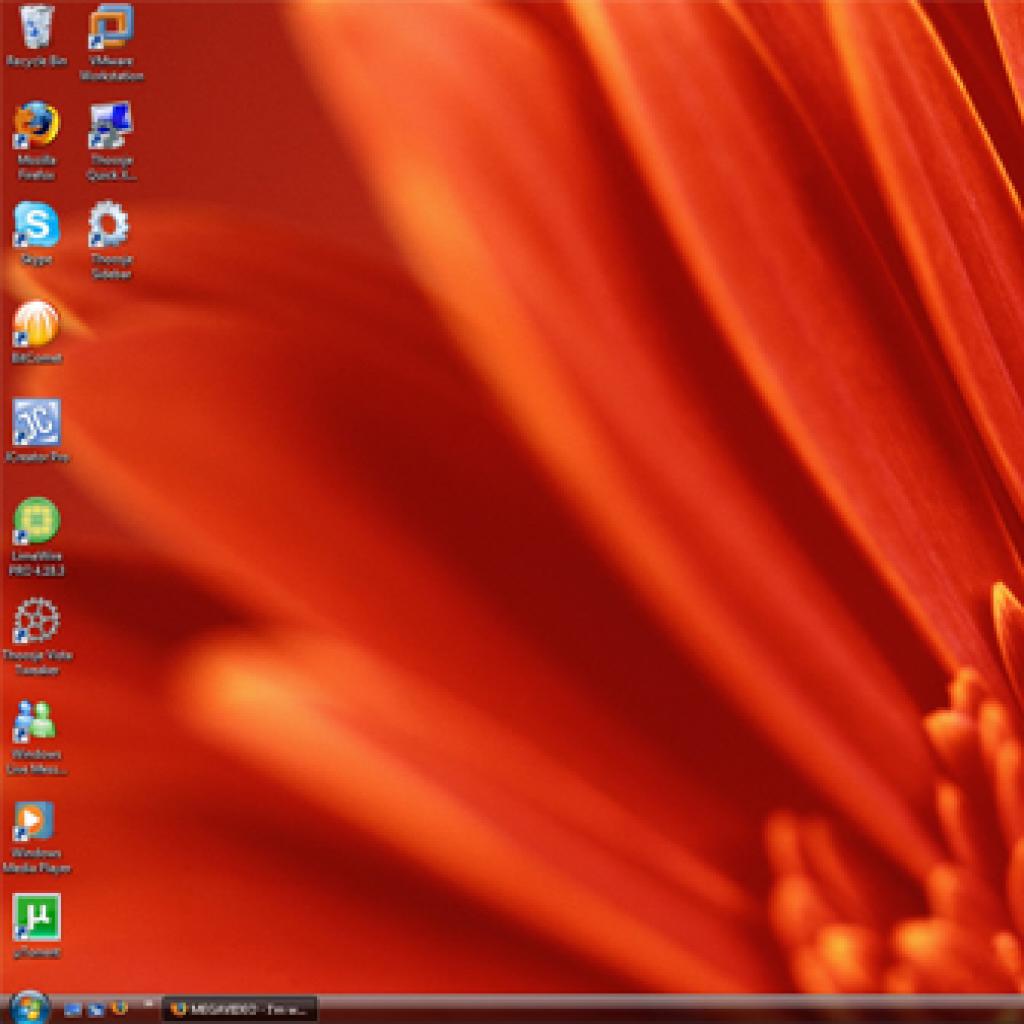Open the Recycle Bin desktop icon
Screen dimensions: 1024x1024
click(37, 35)
